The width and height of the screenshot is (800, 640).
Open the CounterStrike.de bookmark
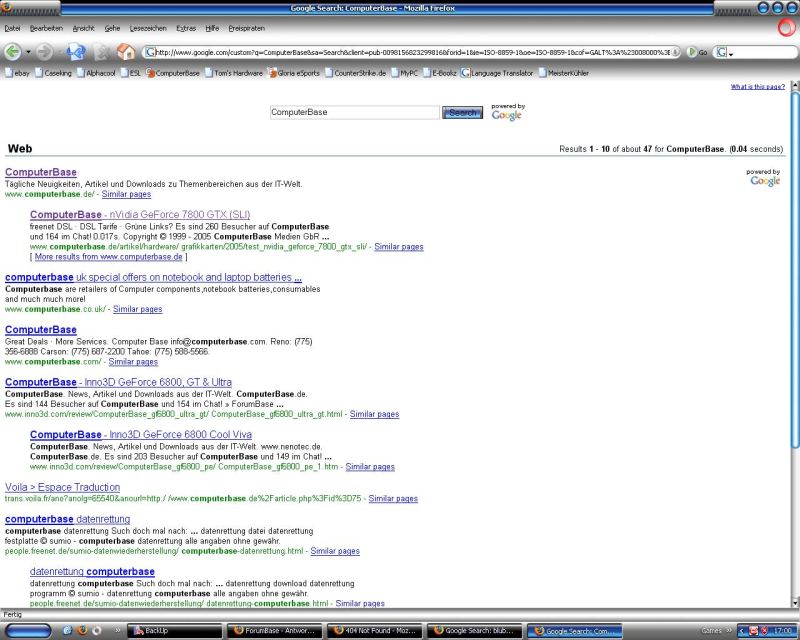pyautogui.click(x=356, y=73)
